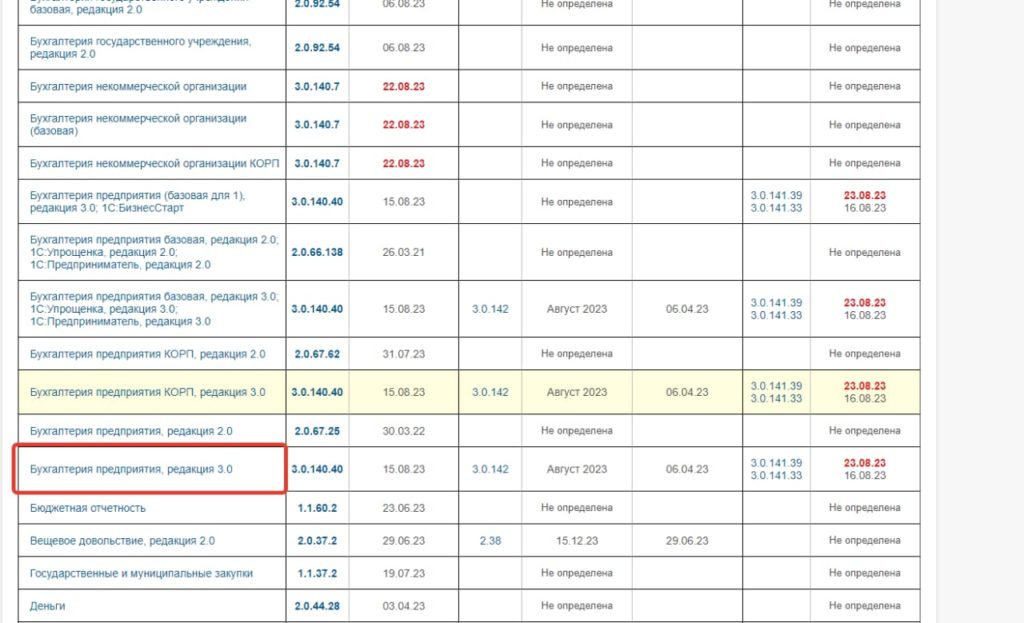The image size is (1024, 623).
Task: Select date 03.04.23 in Деньги row
Action: [404, 606]
